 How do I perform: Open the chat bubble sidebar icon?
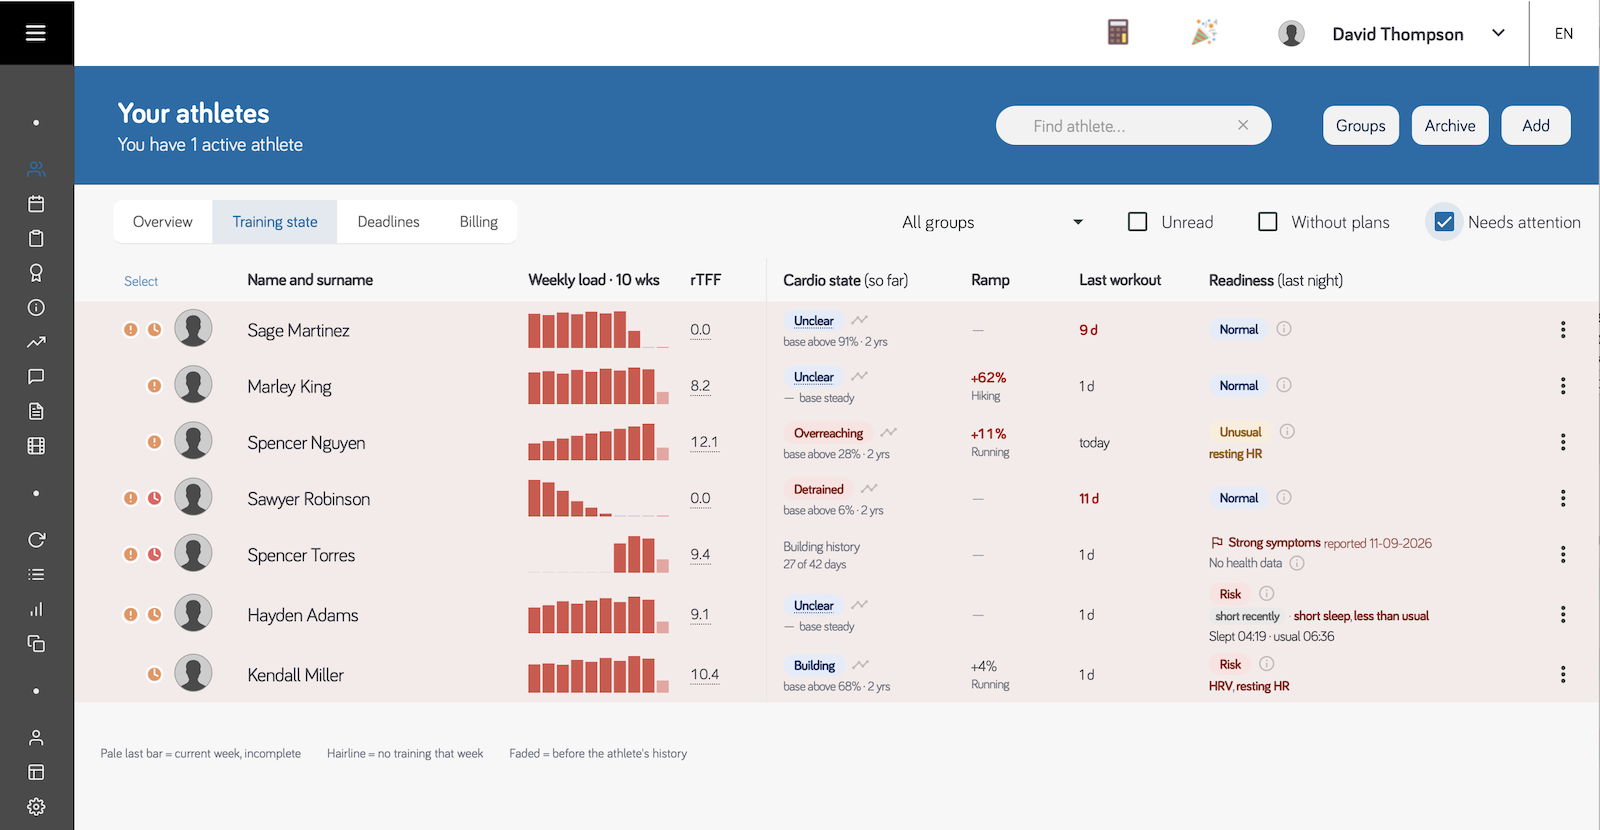[x=36, y=376]
